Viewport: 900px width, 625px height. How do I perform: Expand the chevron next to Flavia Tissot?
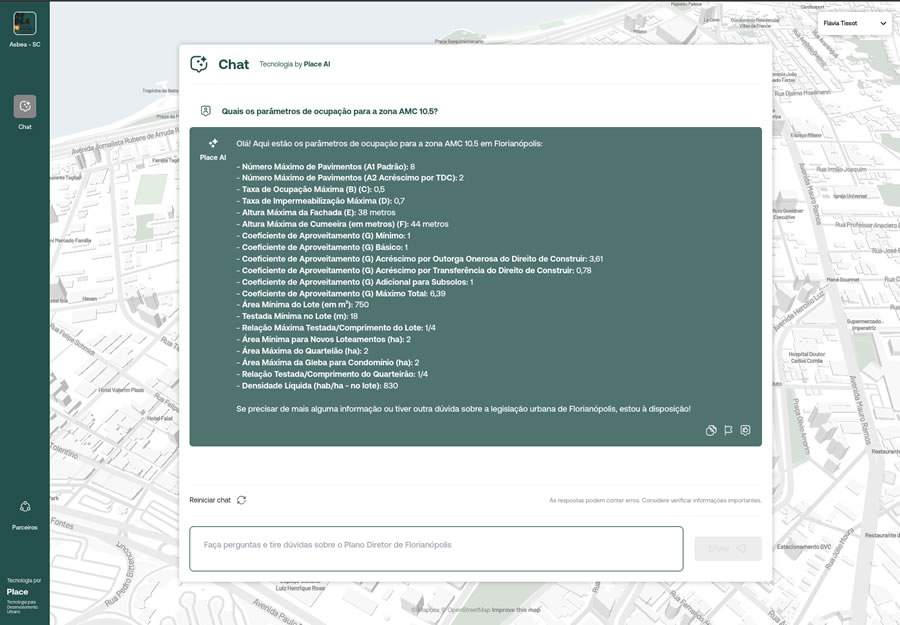[881, 23]
